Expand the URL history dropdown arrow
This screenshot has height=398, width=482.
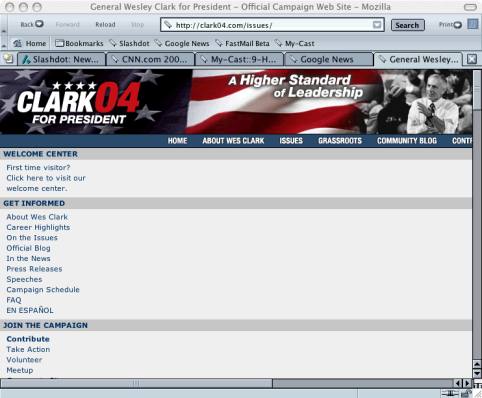click(x=377, y=25)
